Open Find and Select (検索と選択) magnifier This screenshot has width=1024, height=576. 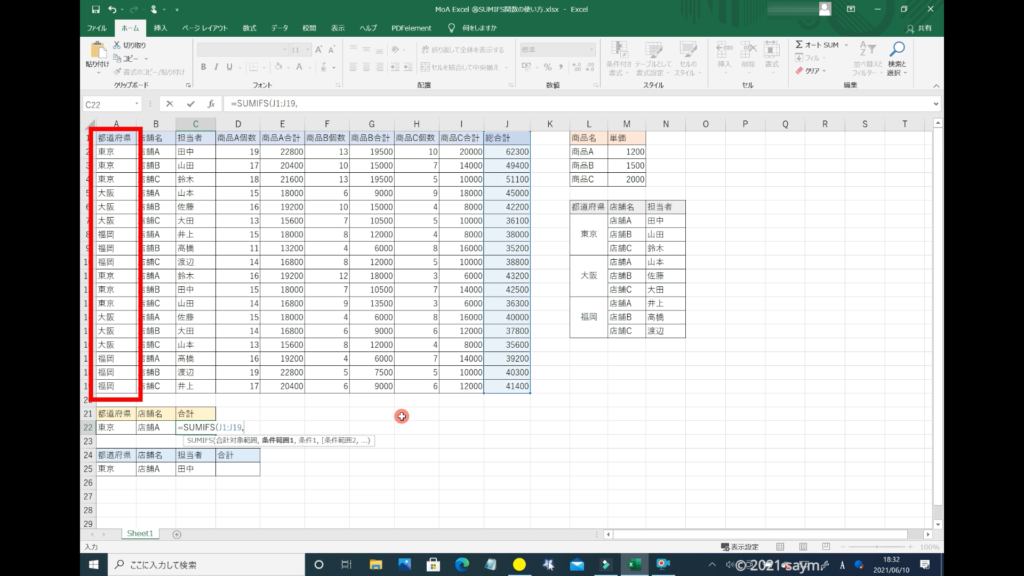(x=897, y=50)
